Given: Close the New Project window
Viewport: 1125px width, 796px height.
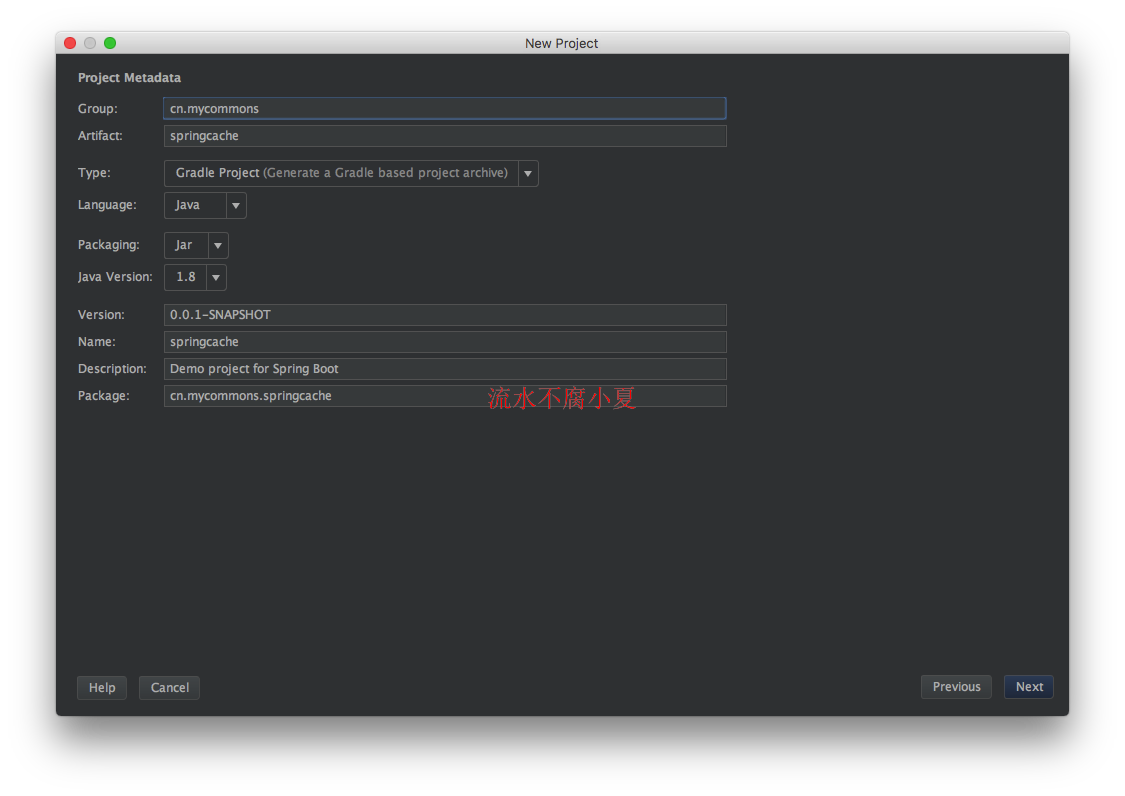Looking at the screenshot, I should 70,43.
